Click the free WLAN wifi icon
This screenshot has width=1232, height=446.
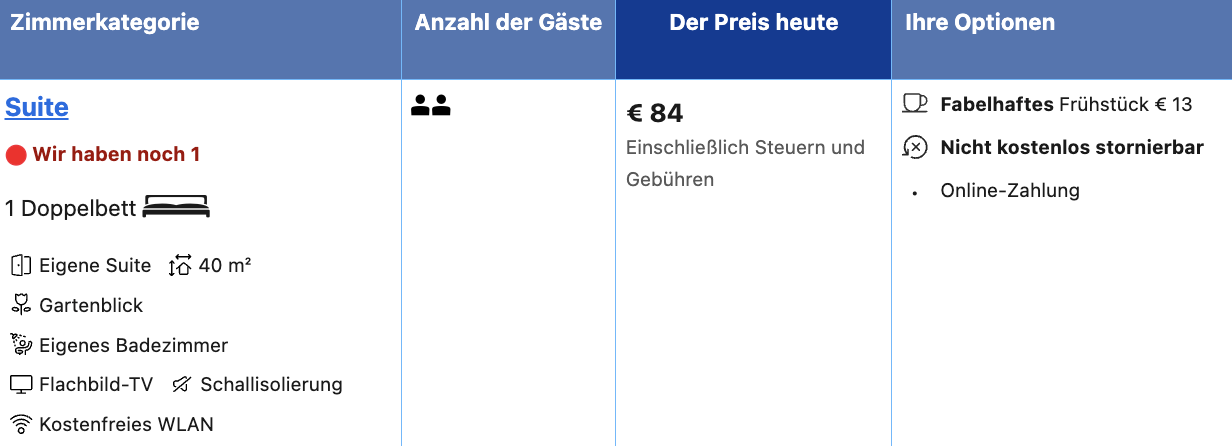(x=21, y=424)
